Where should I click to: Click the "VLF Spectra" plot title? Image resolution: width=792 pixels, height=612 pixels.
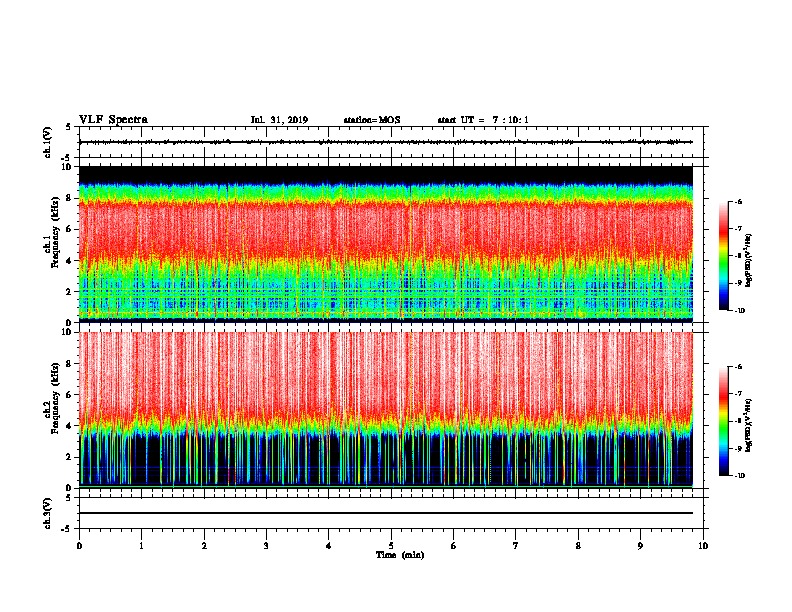pyautogui.click(x=113, y=120)
